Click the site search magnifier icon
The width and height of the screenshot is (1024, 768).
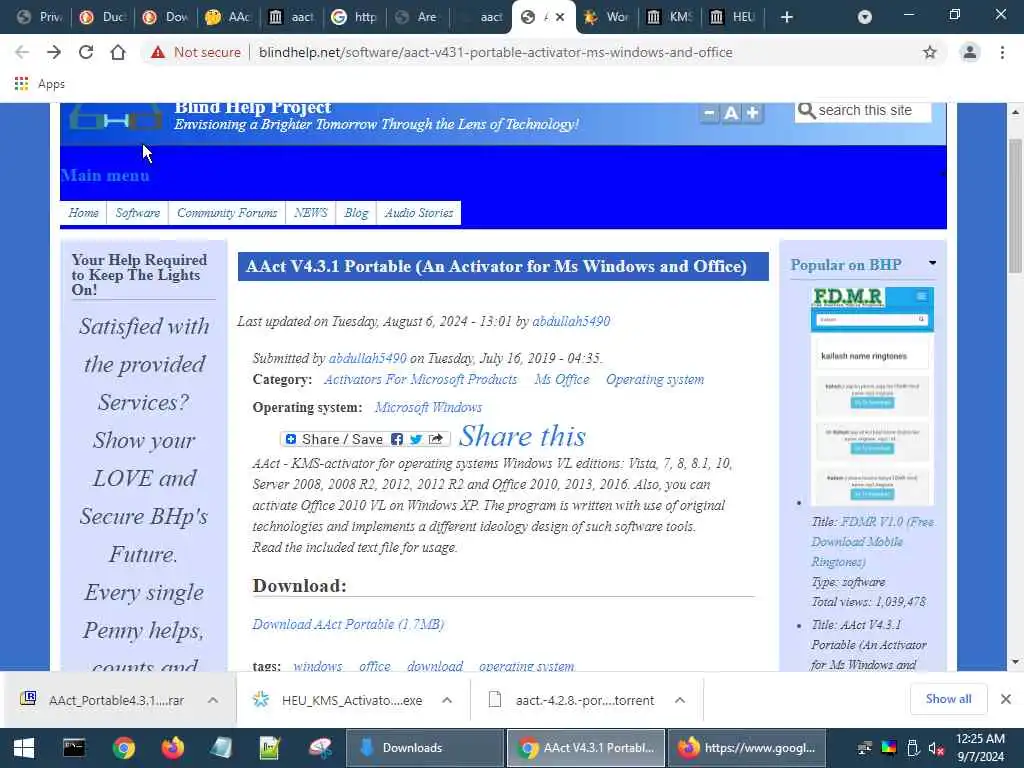pos(807,111)
